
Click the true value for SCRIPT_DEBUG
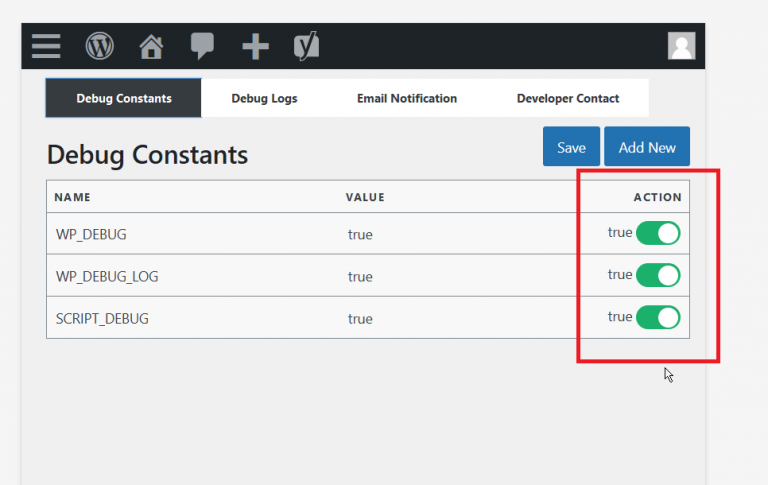(360, 319)
